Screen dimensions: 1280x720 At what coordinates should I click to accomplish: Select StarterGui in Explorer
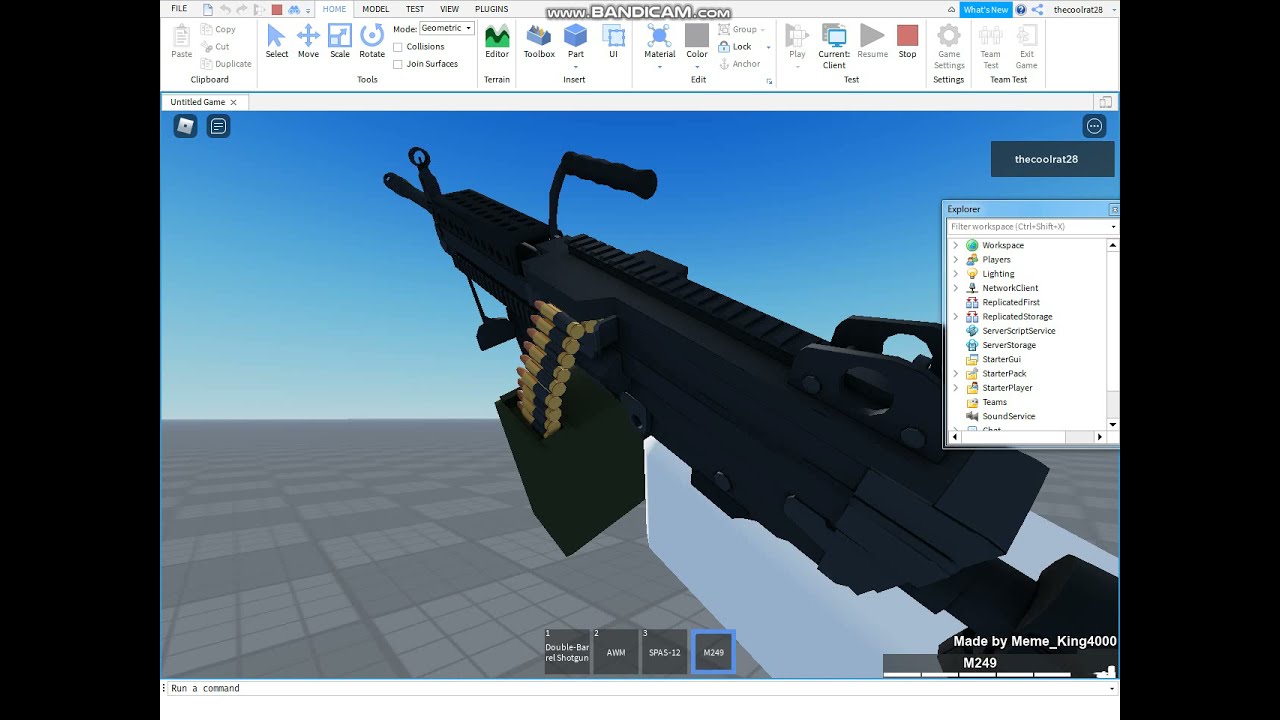(x=1001, y=359)
